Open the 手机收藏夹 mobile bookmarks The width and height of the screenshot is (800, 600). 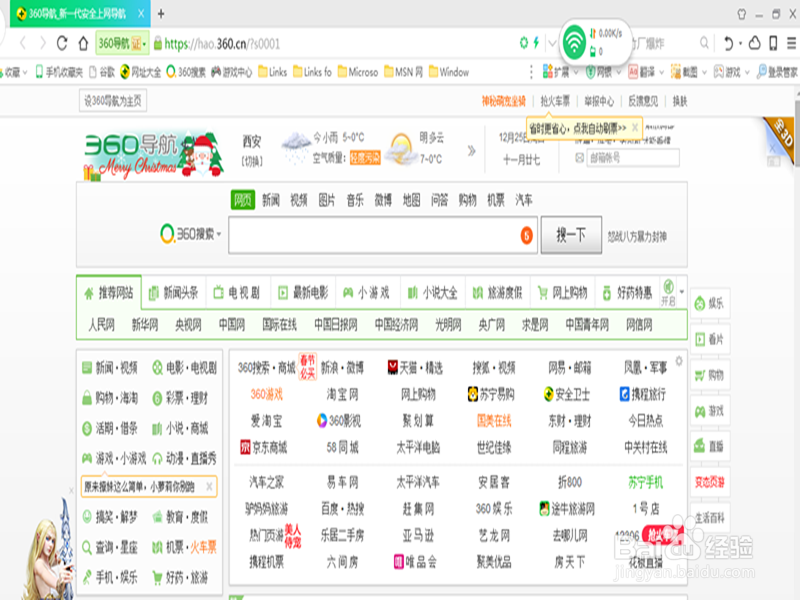pos(58,72)
